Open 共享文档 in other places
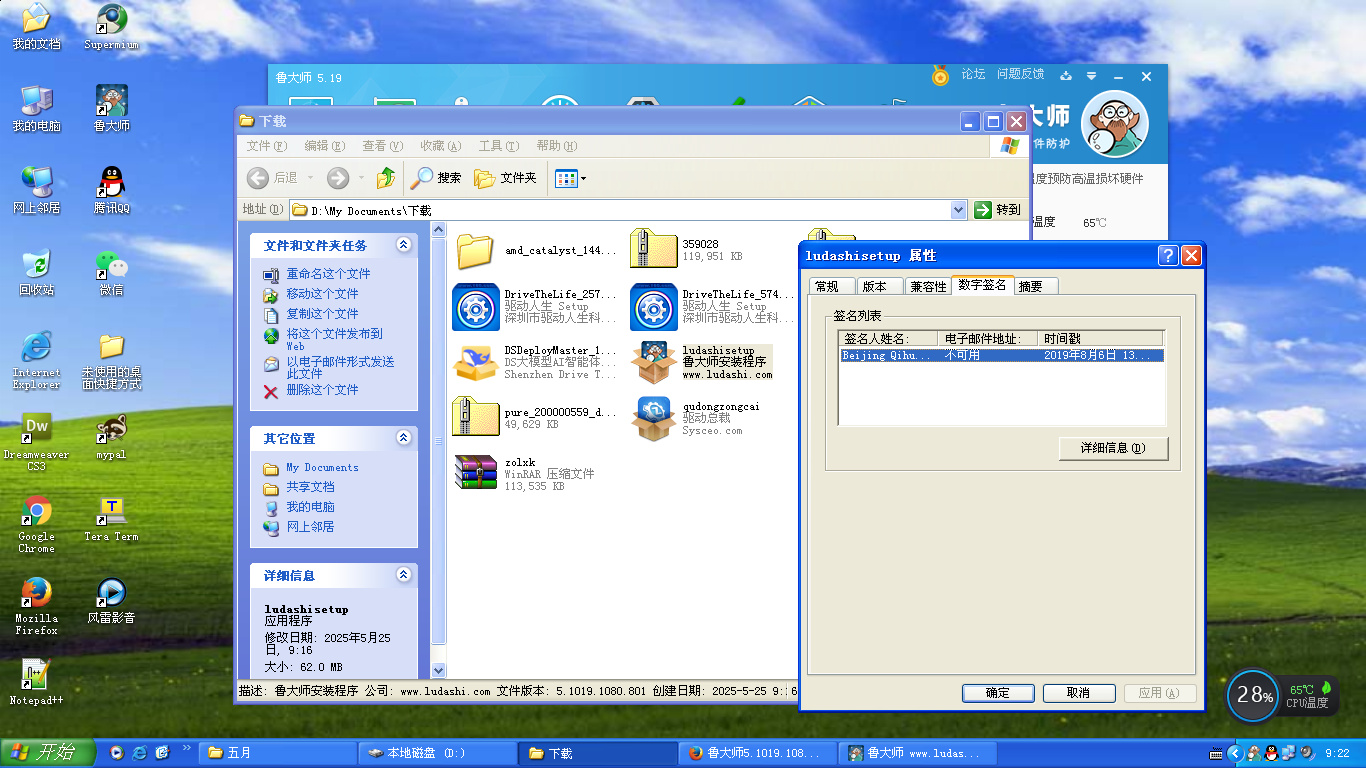 point(310,487)
